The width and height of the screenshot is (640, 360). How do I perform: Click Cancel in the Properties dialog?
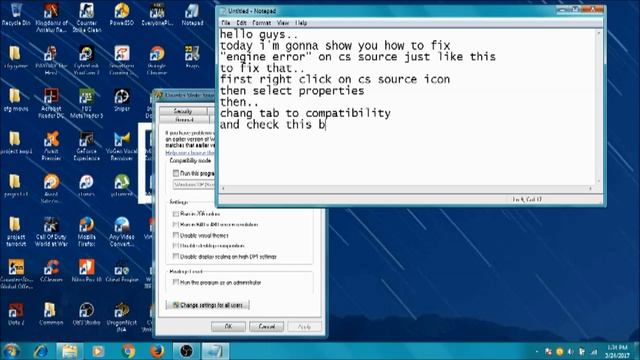coord(267,327)
